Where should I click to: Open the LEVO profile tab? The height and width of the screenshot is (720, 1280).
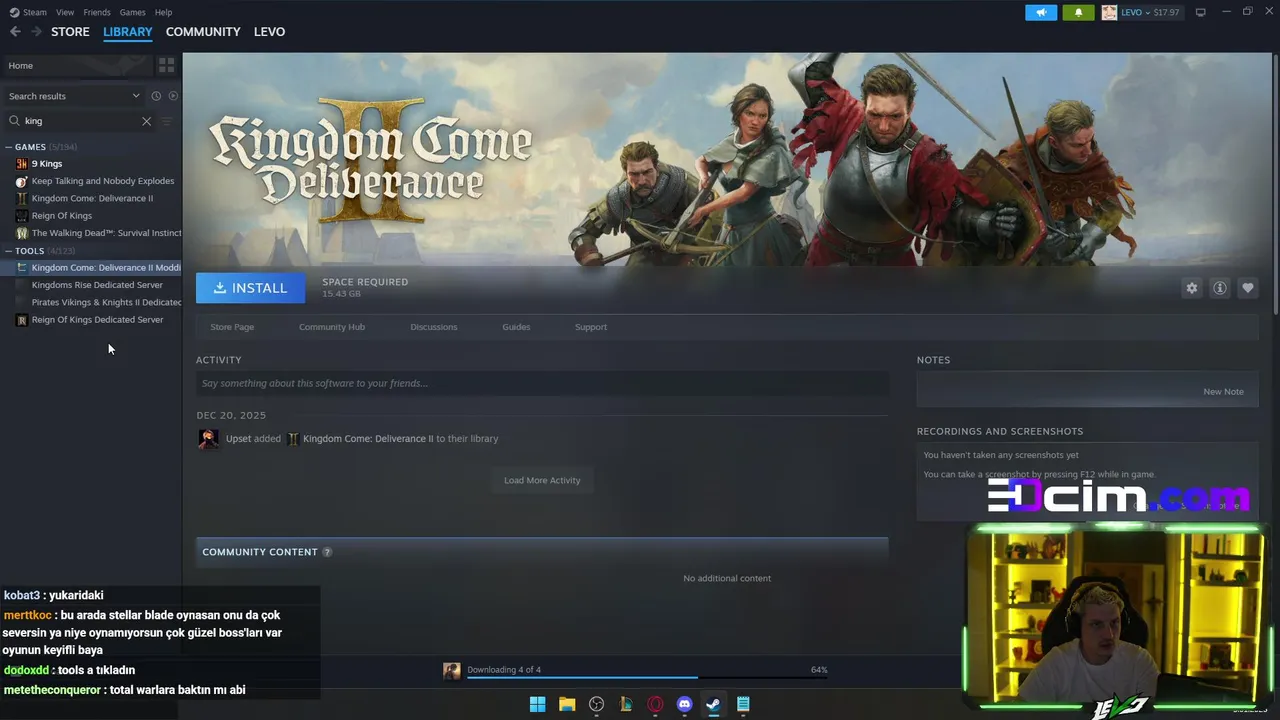(270, 32)
